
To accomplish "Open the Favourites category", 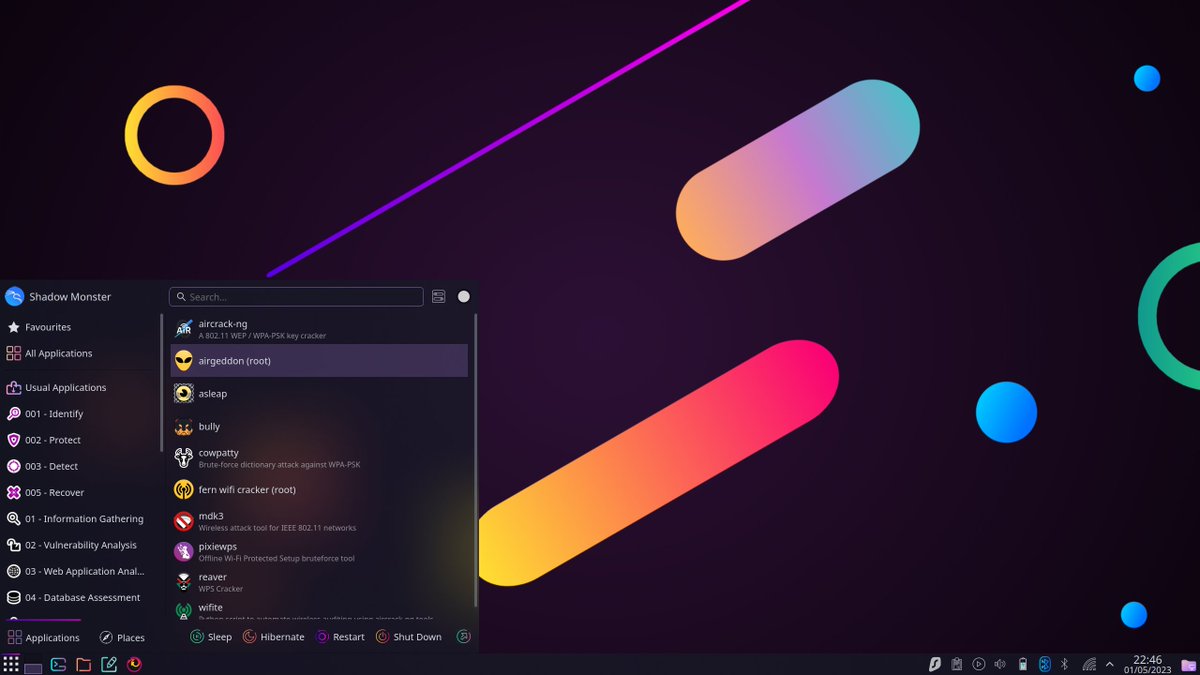I will coord(79,327).
